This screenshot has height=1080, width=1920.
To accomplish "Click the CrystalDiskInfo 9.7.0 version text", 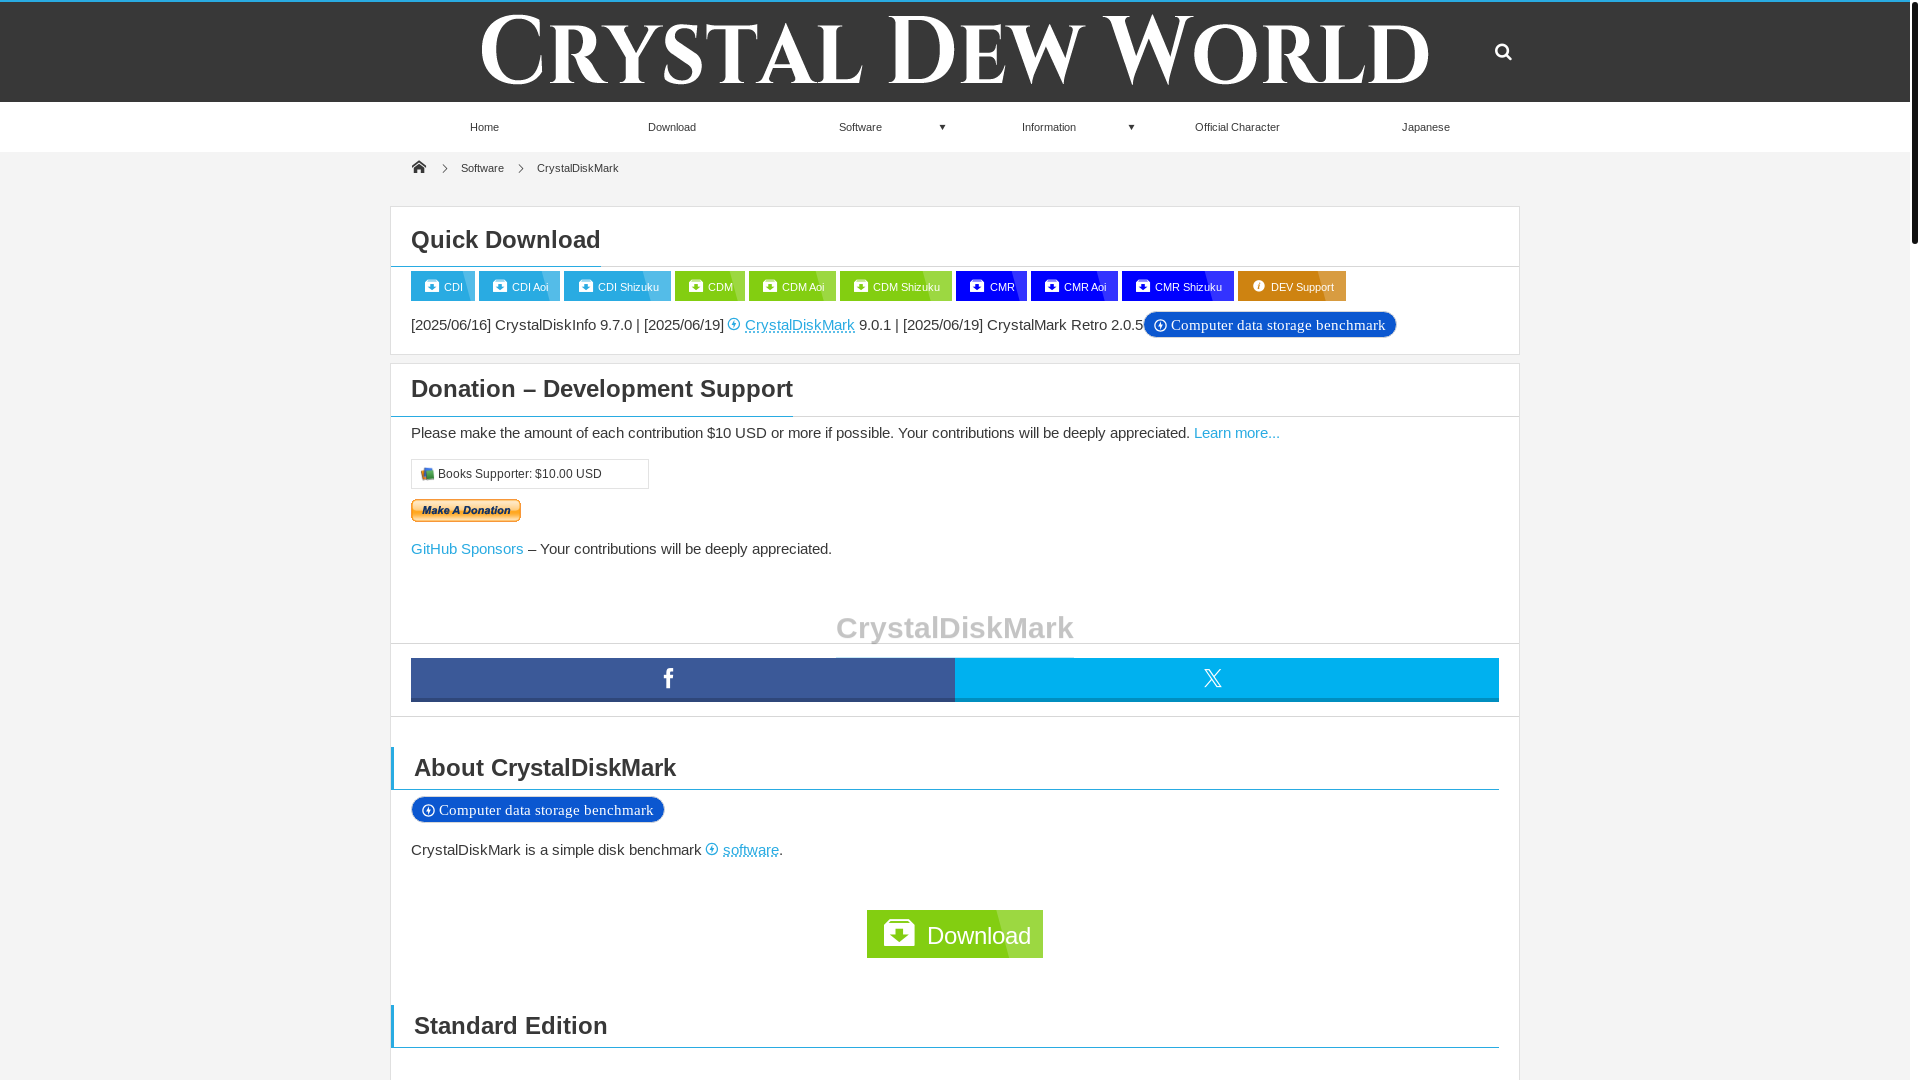I will pyautogui.click(x=564, y=325).
